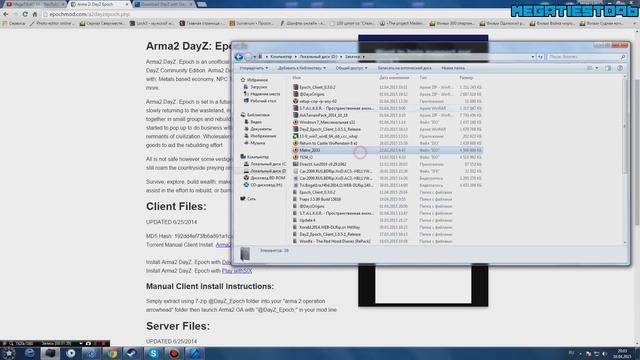Click the Explorer forward navigation arrow
The width and height of the screenshot is (640, 360).
248,57
